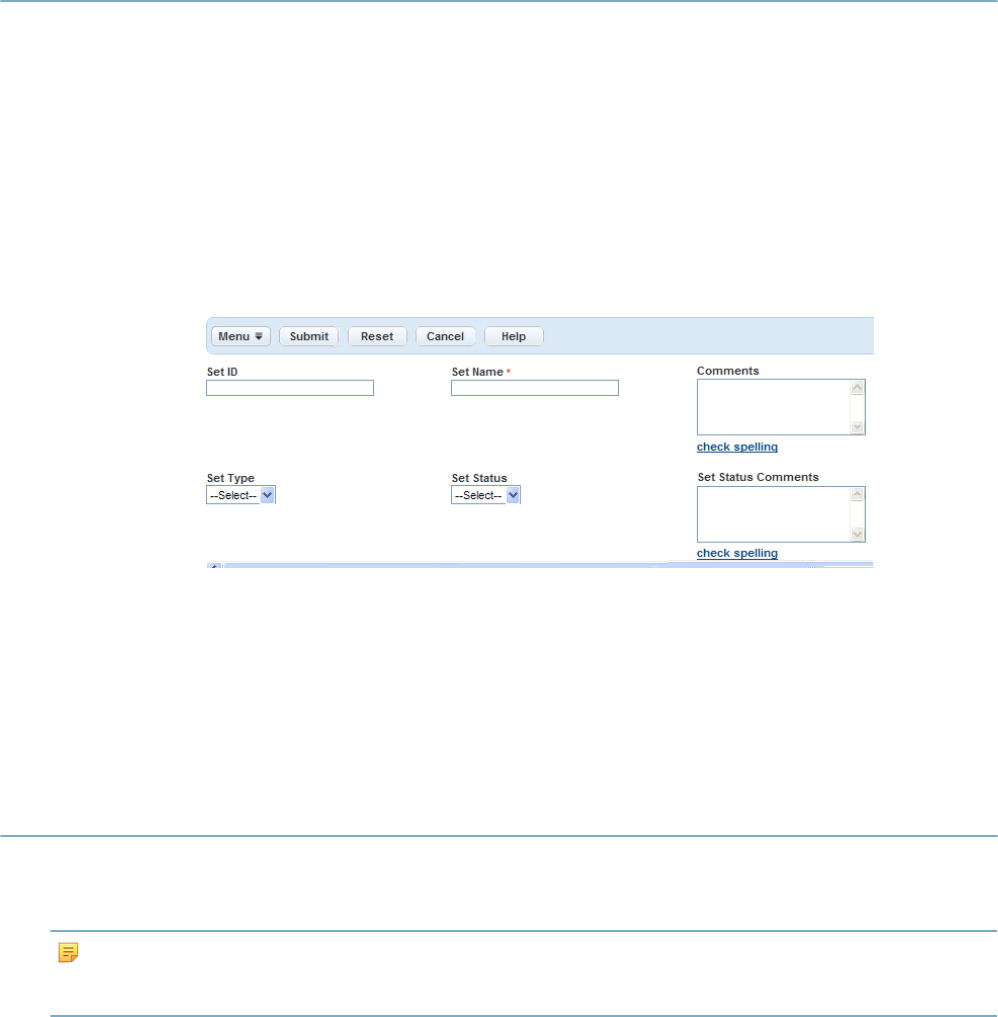Screen dimensions: 998x1017
Task: Focus the Set ID input field
Action: point(290,388)
